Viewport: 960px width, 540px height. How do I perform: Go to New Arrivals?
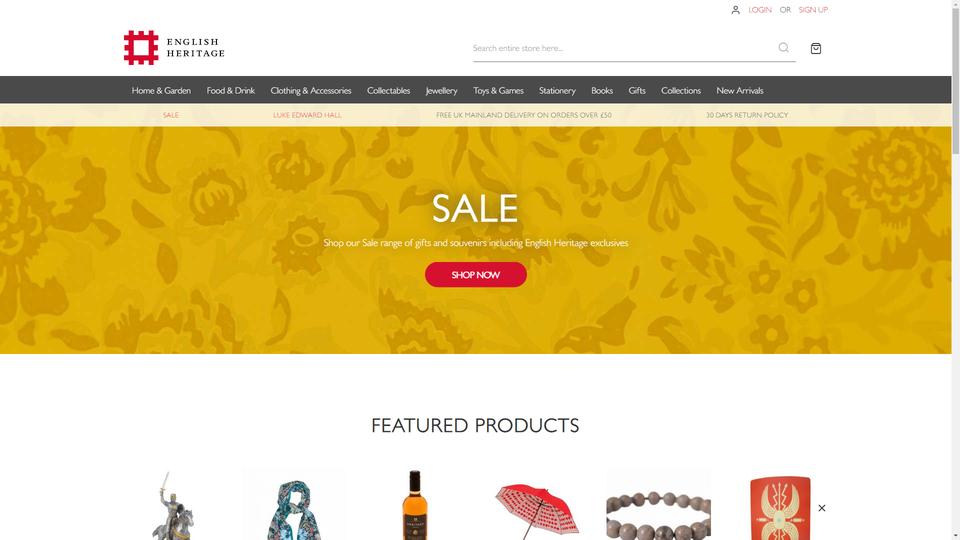click(740, 91)
